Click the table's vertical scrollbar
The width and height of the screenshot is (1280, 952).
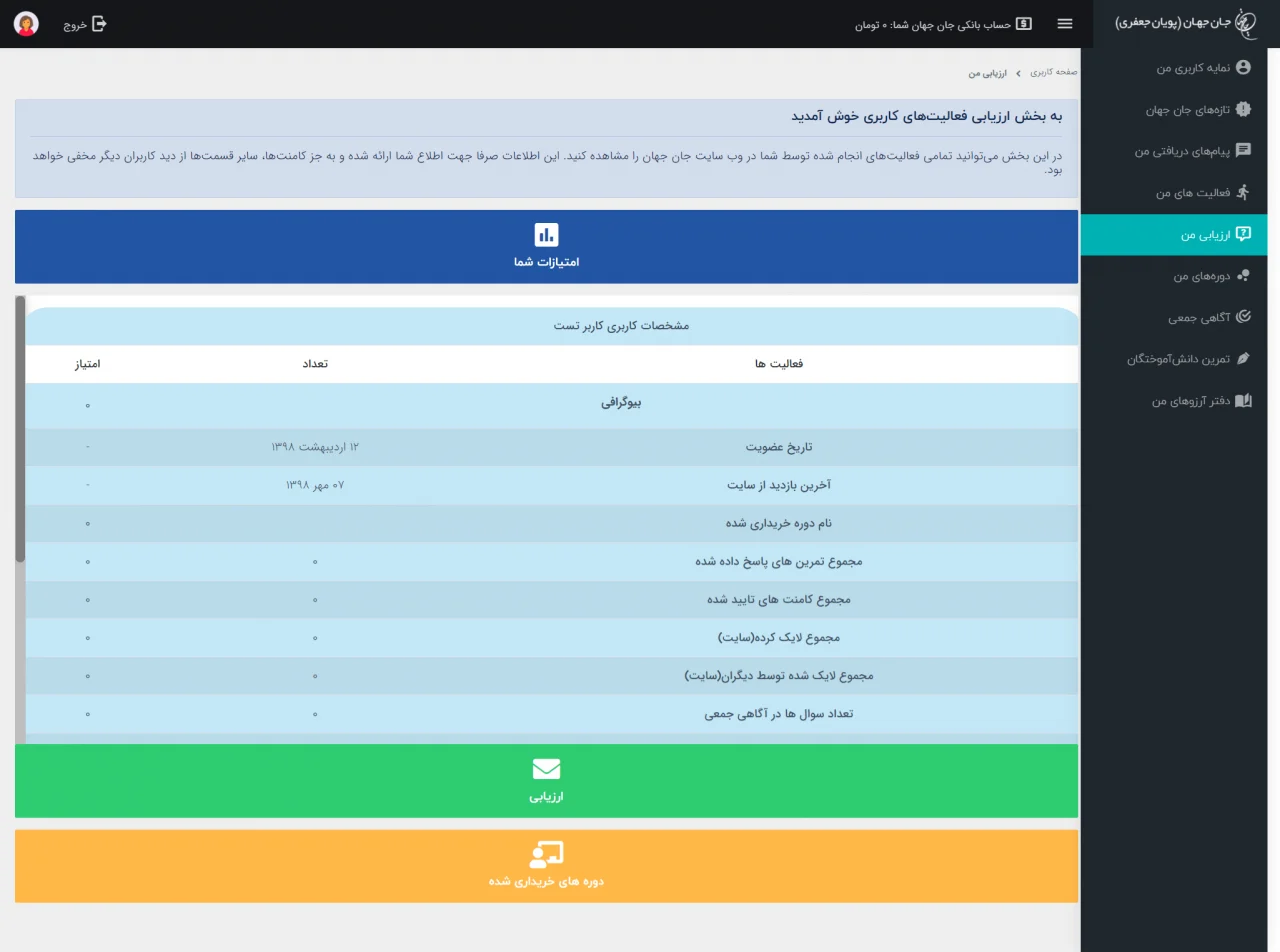[x=20, y=430]
